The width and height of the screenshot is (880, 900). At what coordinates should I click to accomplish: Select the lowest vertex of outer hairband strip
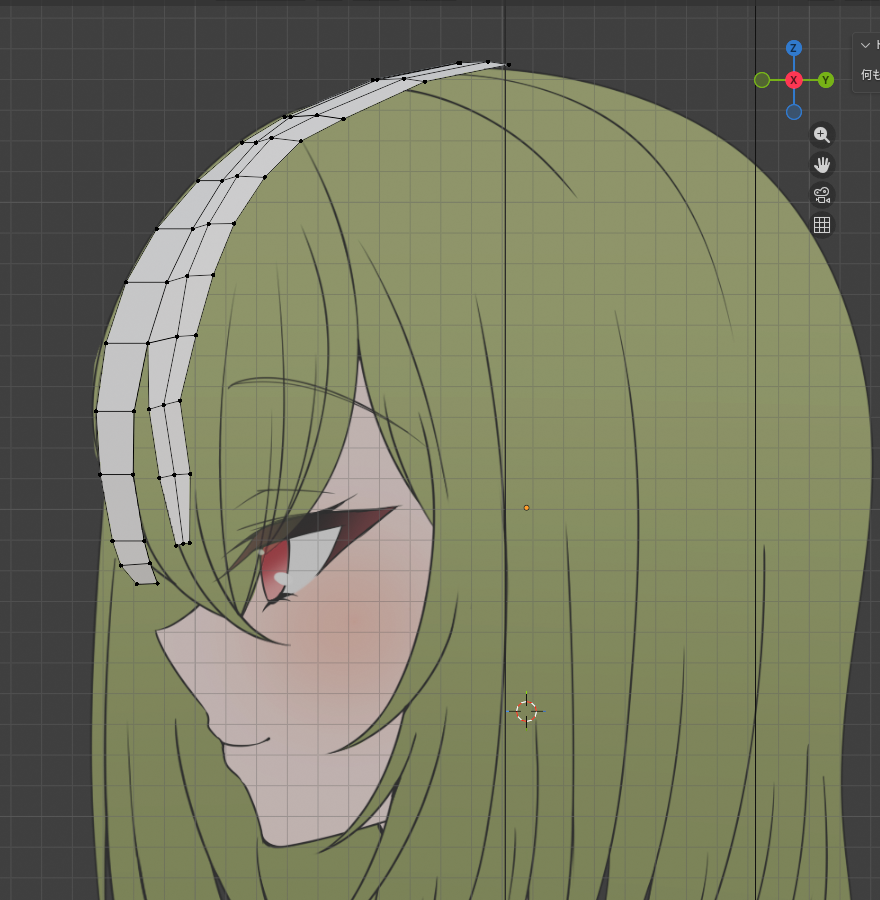(x=137, y=584)
